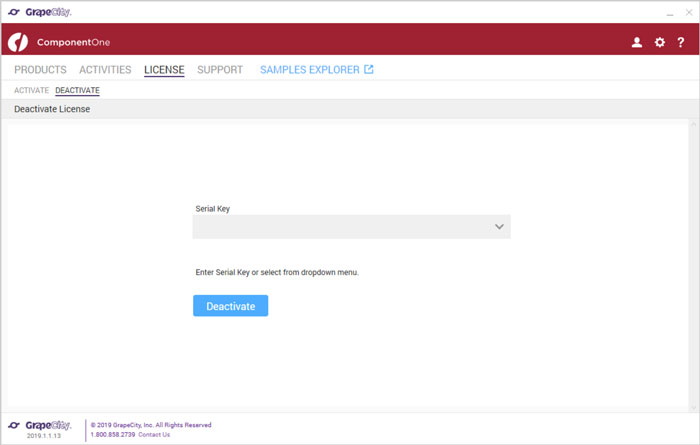Click the 'Serial Key' label
This screenshot has height=445, width=700.
point(212,208)
